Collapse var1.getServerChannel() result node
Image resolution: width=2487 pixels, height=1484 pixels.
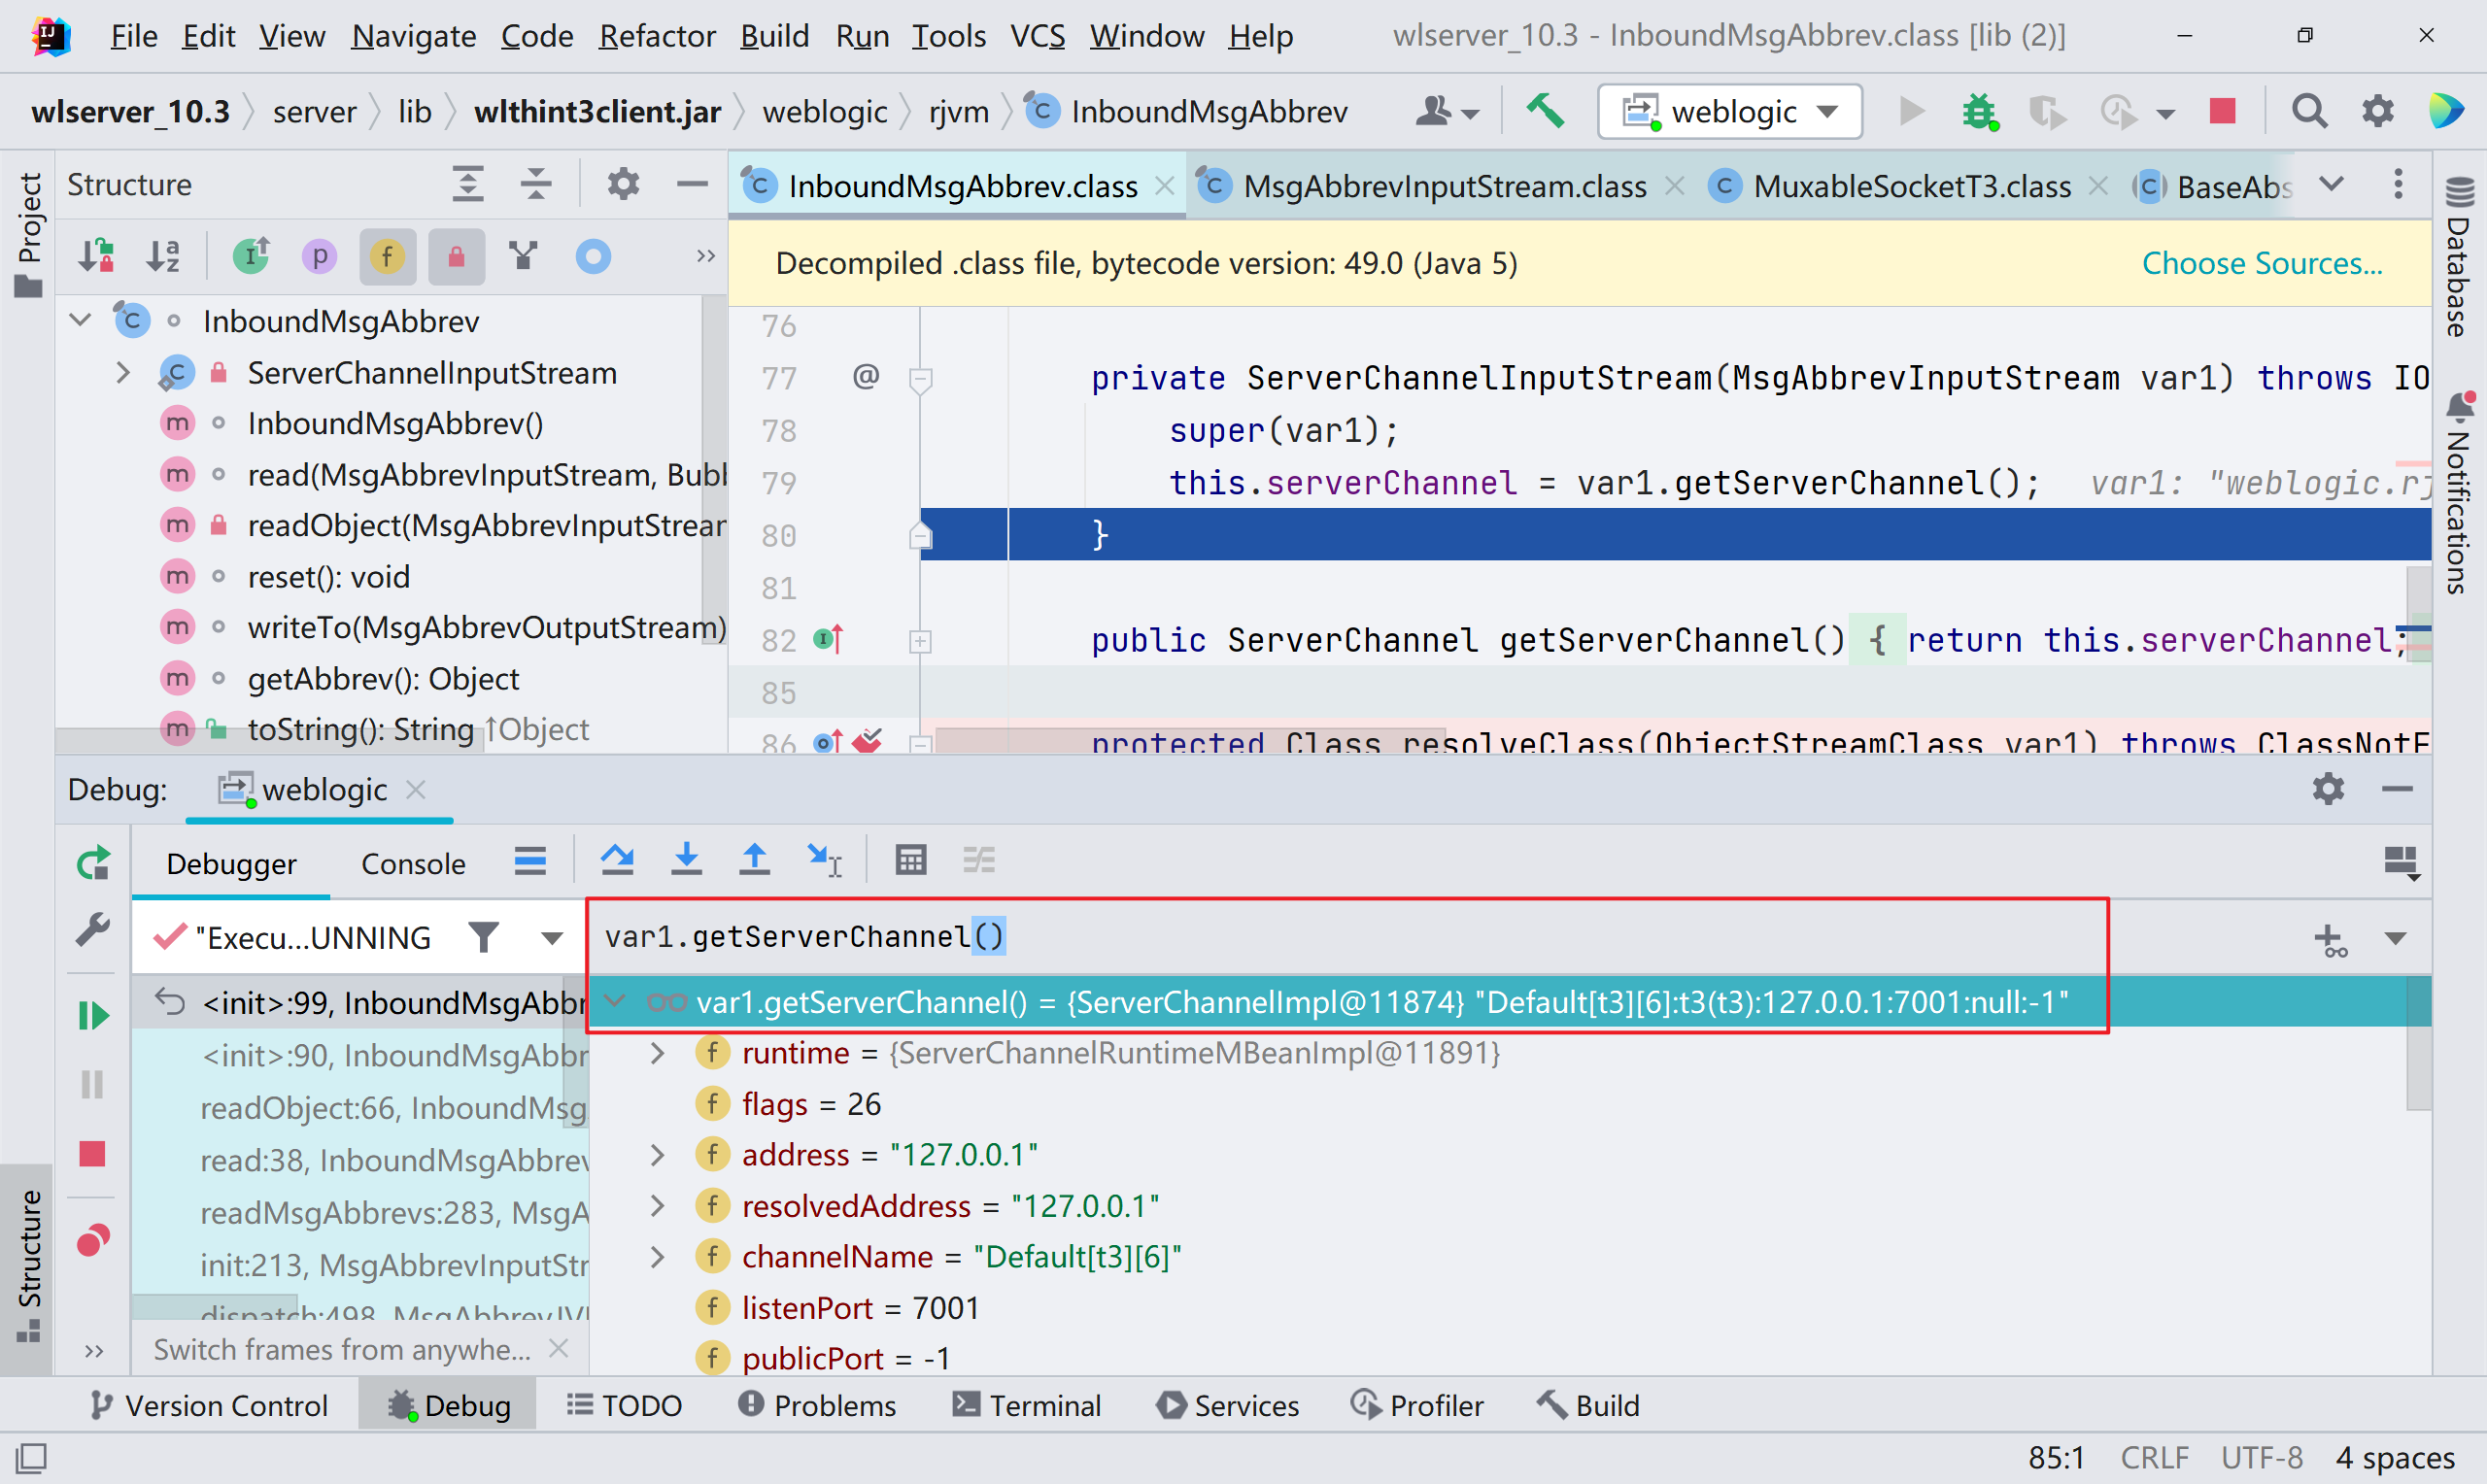click(x=615, y=1000)
